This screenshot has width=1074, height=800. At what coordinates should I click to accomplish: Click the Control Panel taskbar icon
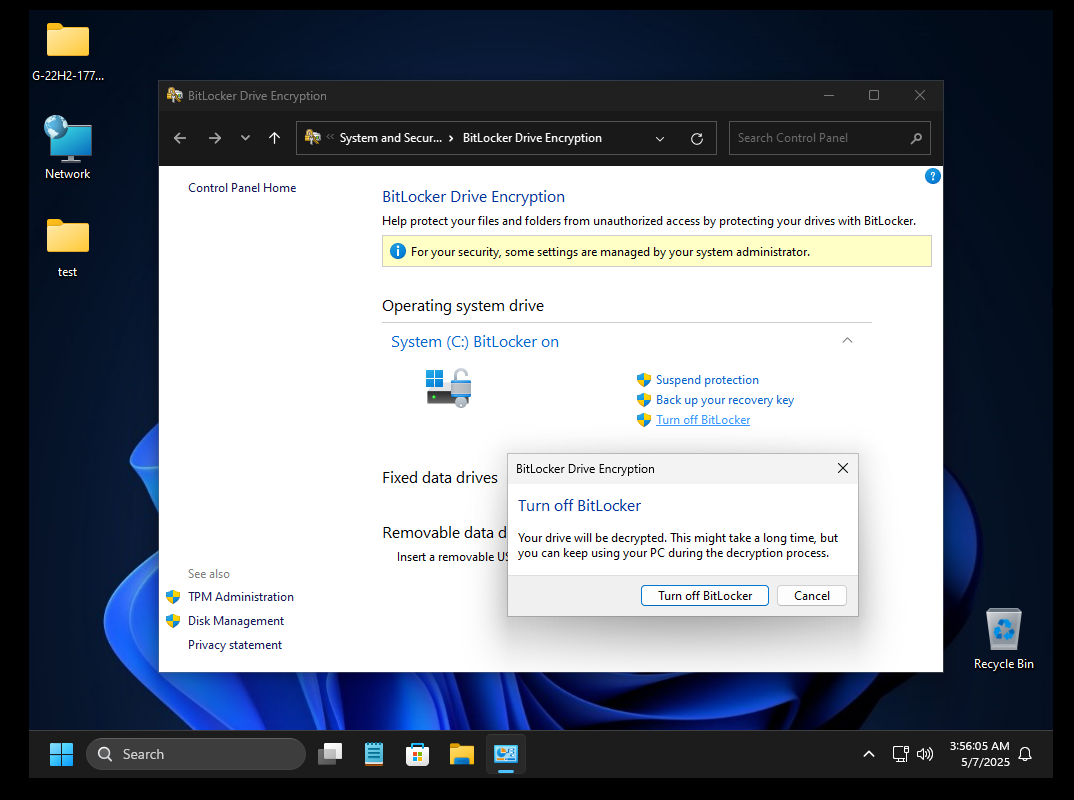pos(505,754)
